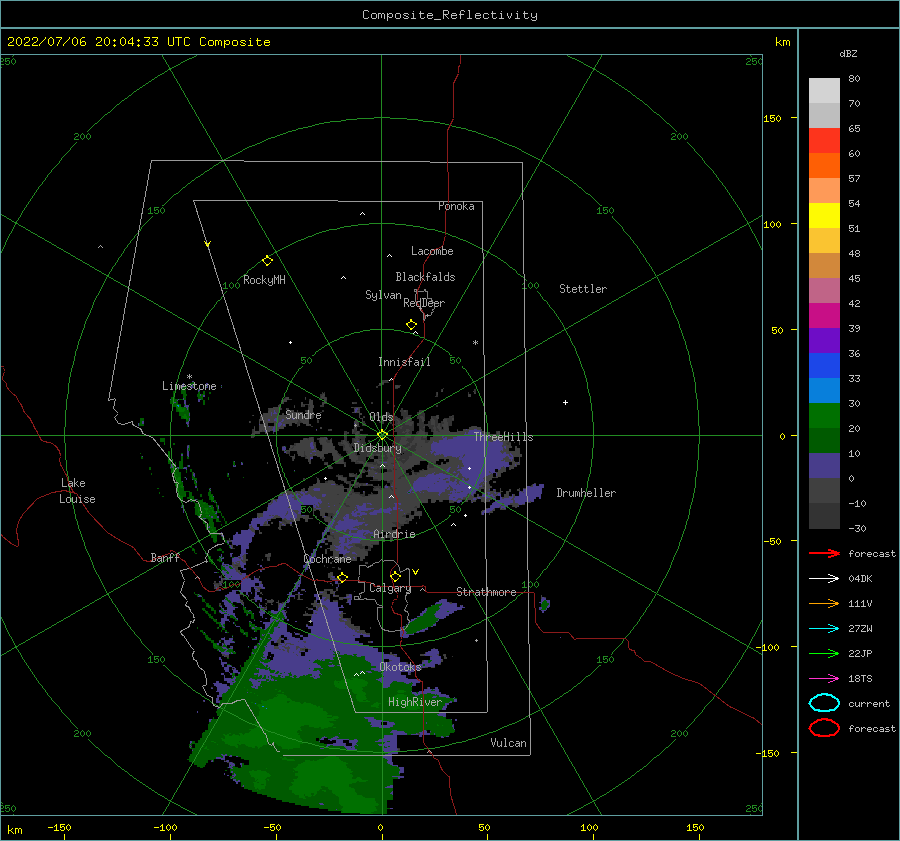Viewport: 900px width, 841px height.
Task: Click the yellow diamond marker near RockyMH
Action: coord(267,261)
